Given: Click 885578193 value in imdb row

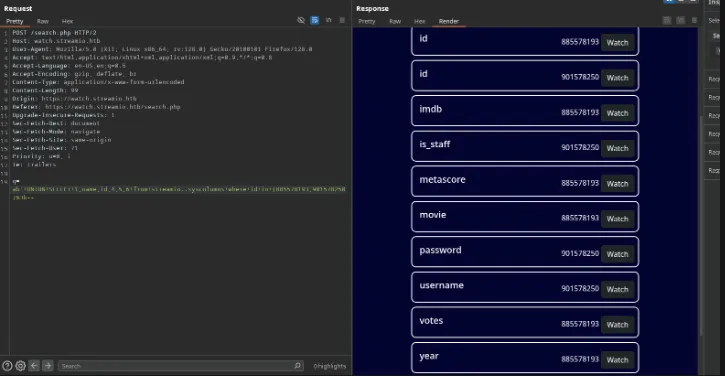Looking at the screenshot, I should (580, 112).
